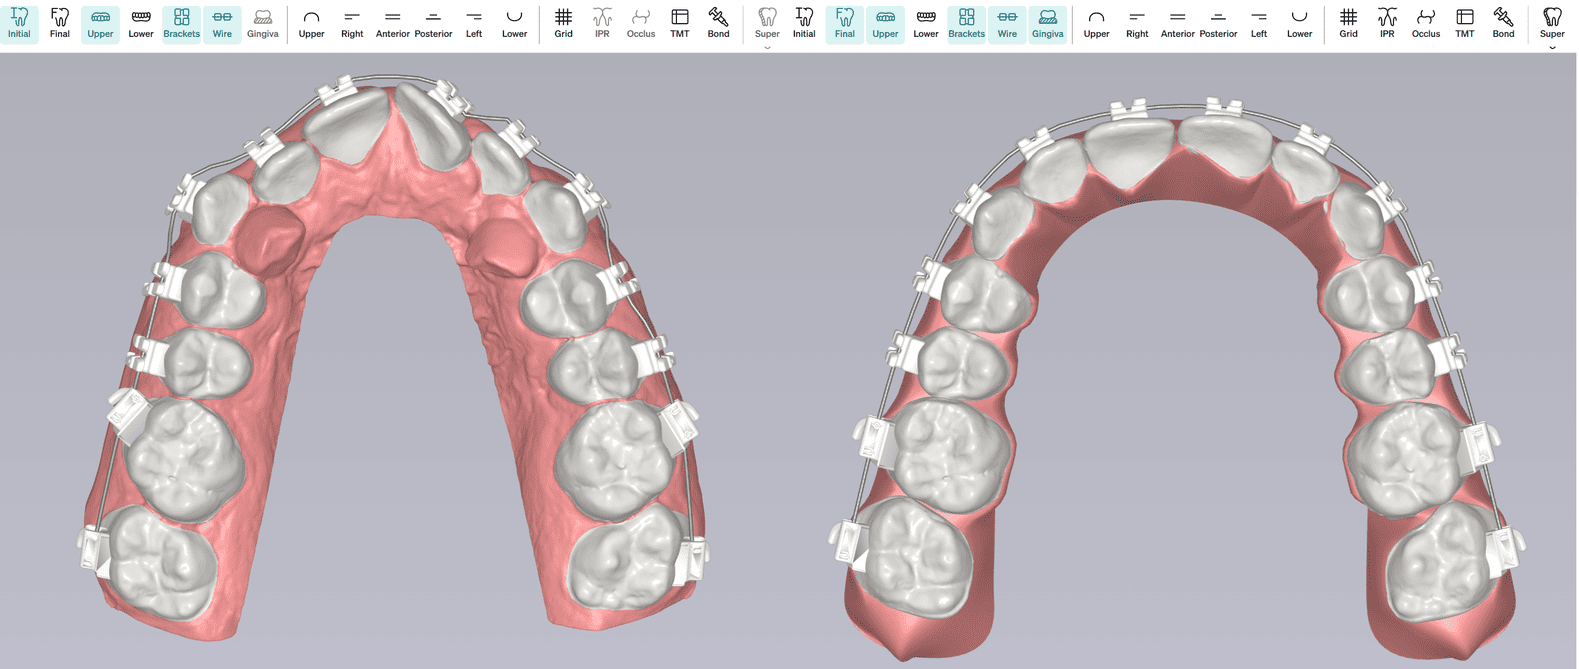Hide Brackets in the left pane toolbar
This screenshot has width=1579, height=669.
[x=181, y=23]
